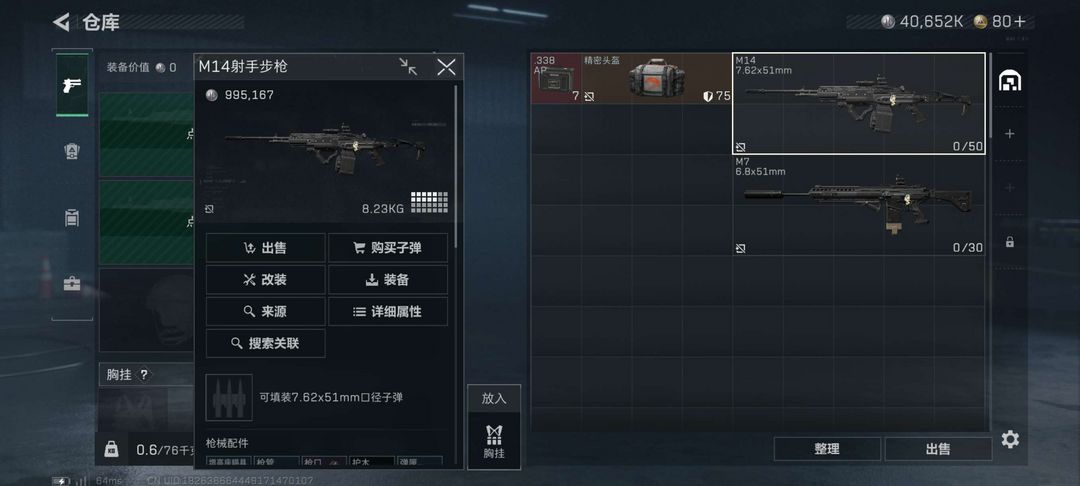1080x486 pixels.
Task: Click 购买子弹 to buy ammo
Action: pyautogui.click(x=388, y=248)
